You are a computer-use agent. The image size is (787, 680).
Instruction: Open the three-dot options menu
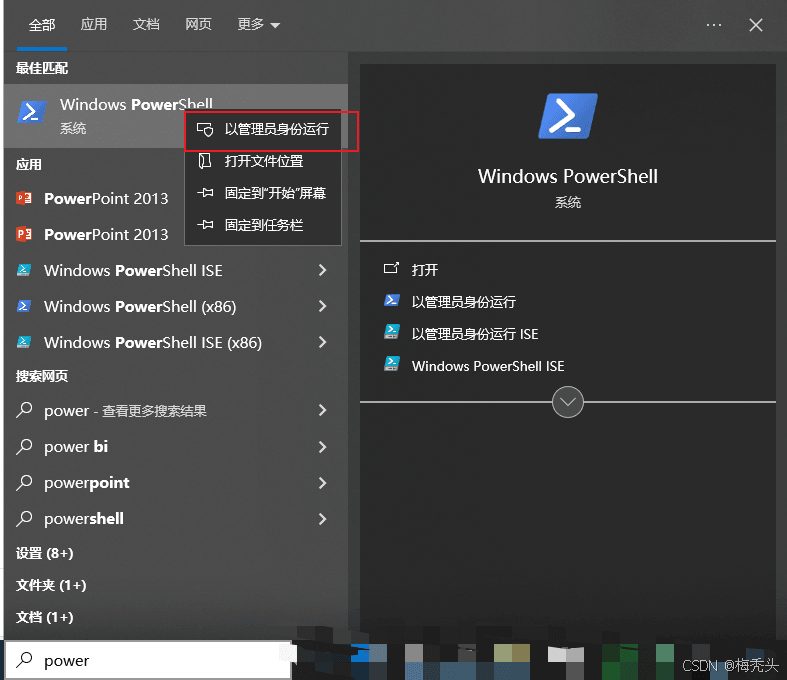(714, 25)
